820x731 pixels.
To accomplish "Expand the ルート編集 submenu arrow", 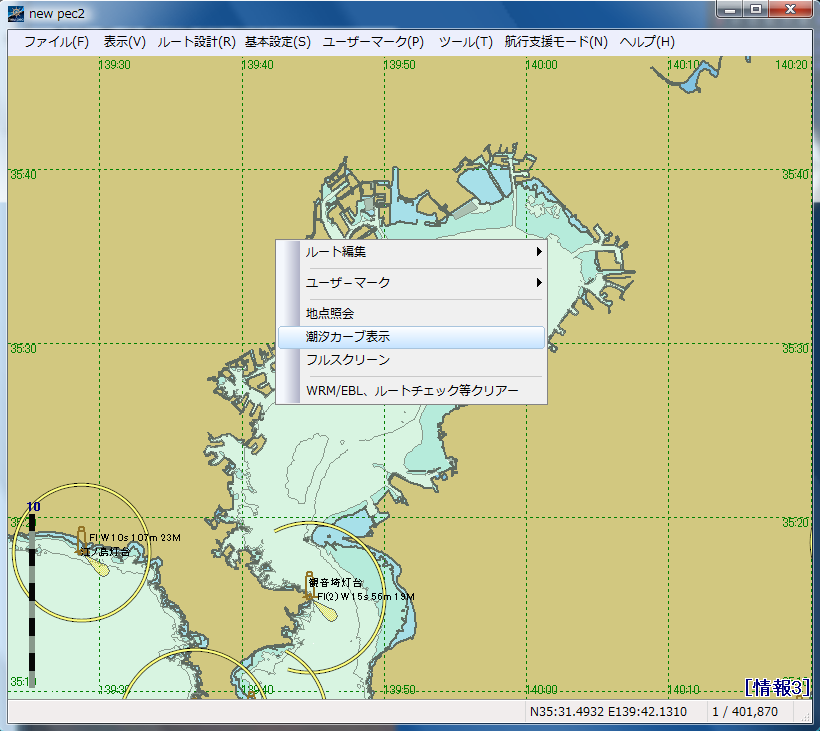I will click(x=539, y=252).
